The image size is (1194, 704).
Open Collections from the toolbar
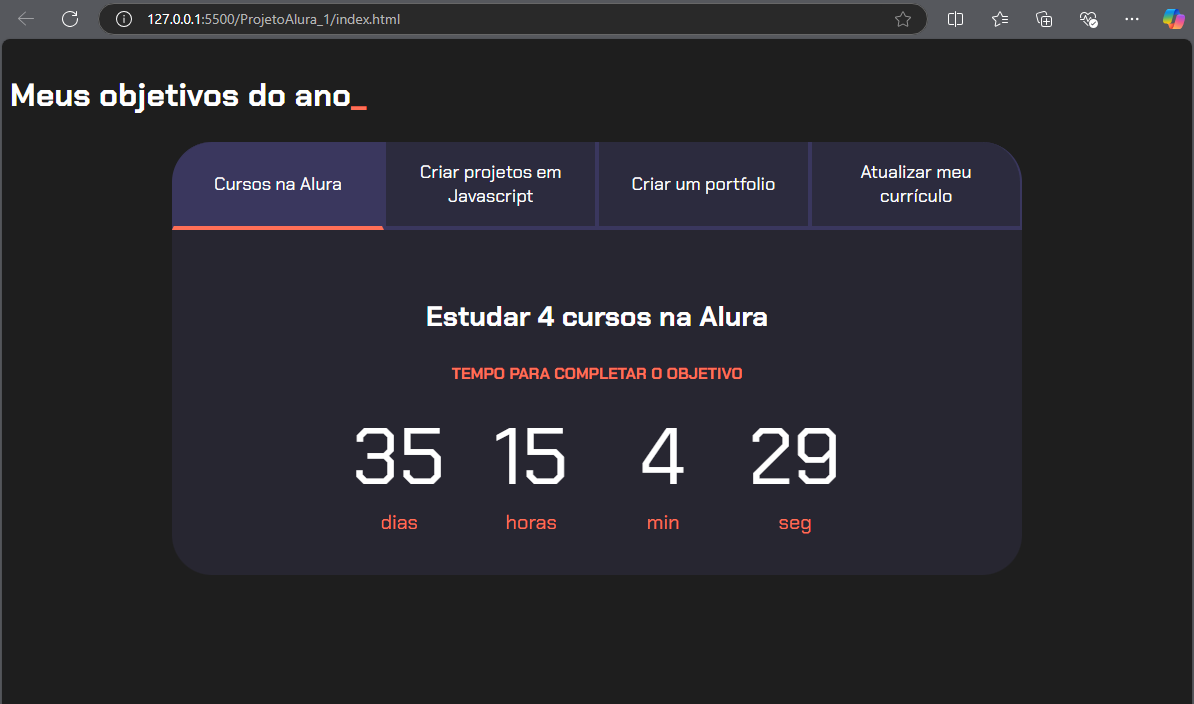click(x=1043, y=18)
